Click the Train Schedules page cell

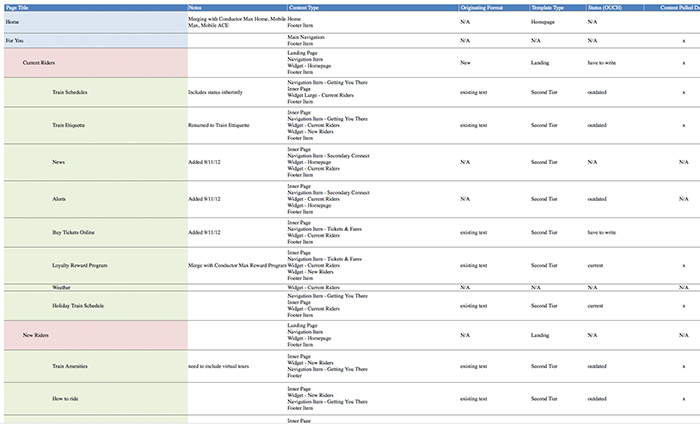70,92
